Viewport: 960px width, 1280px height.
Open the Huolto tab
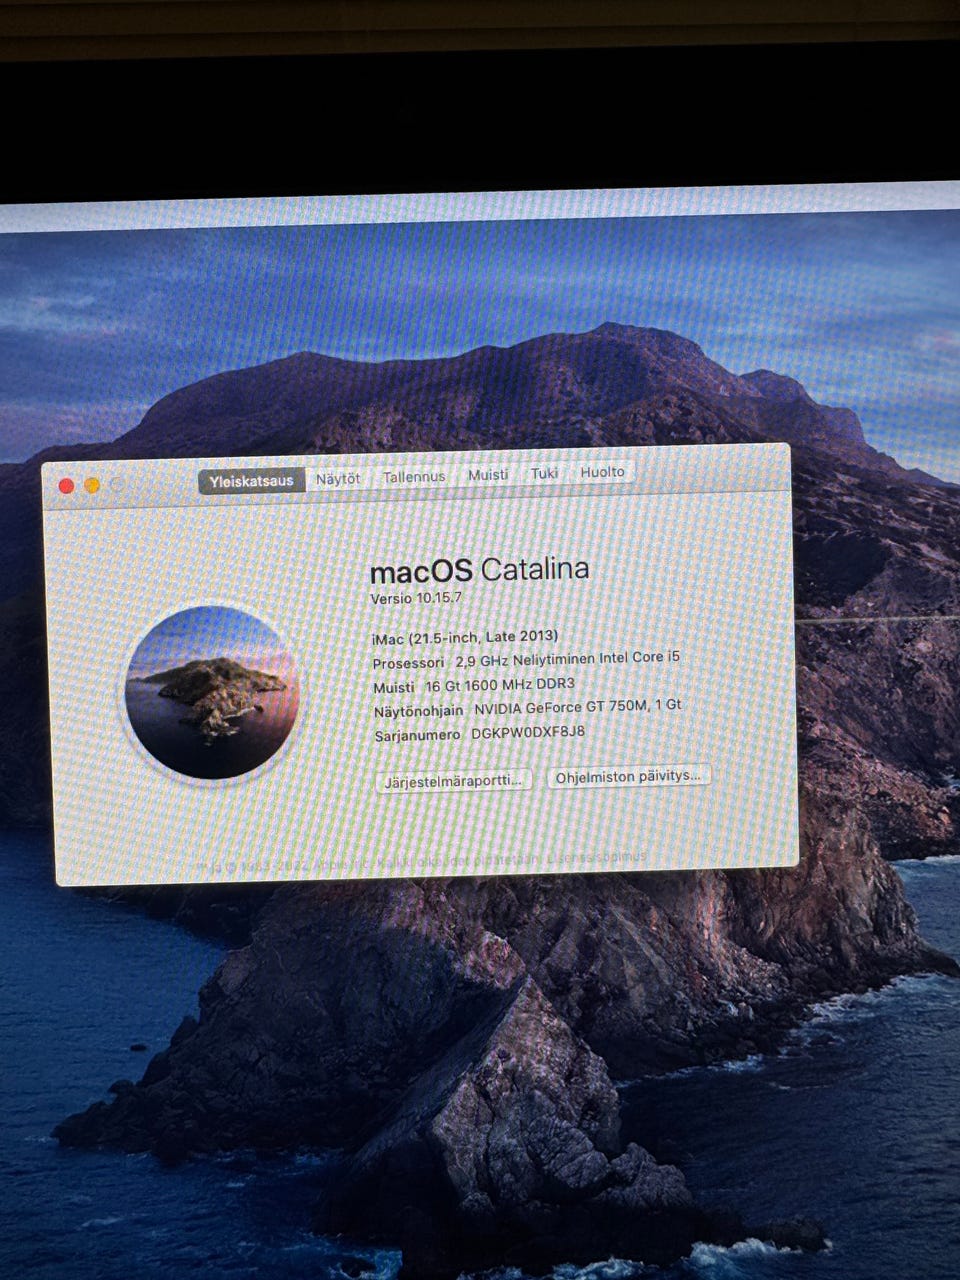click(602, 472)
